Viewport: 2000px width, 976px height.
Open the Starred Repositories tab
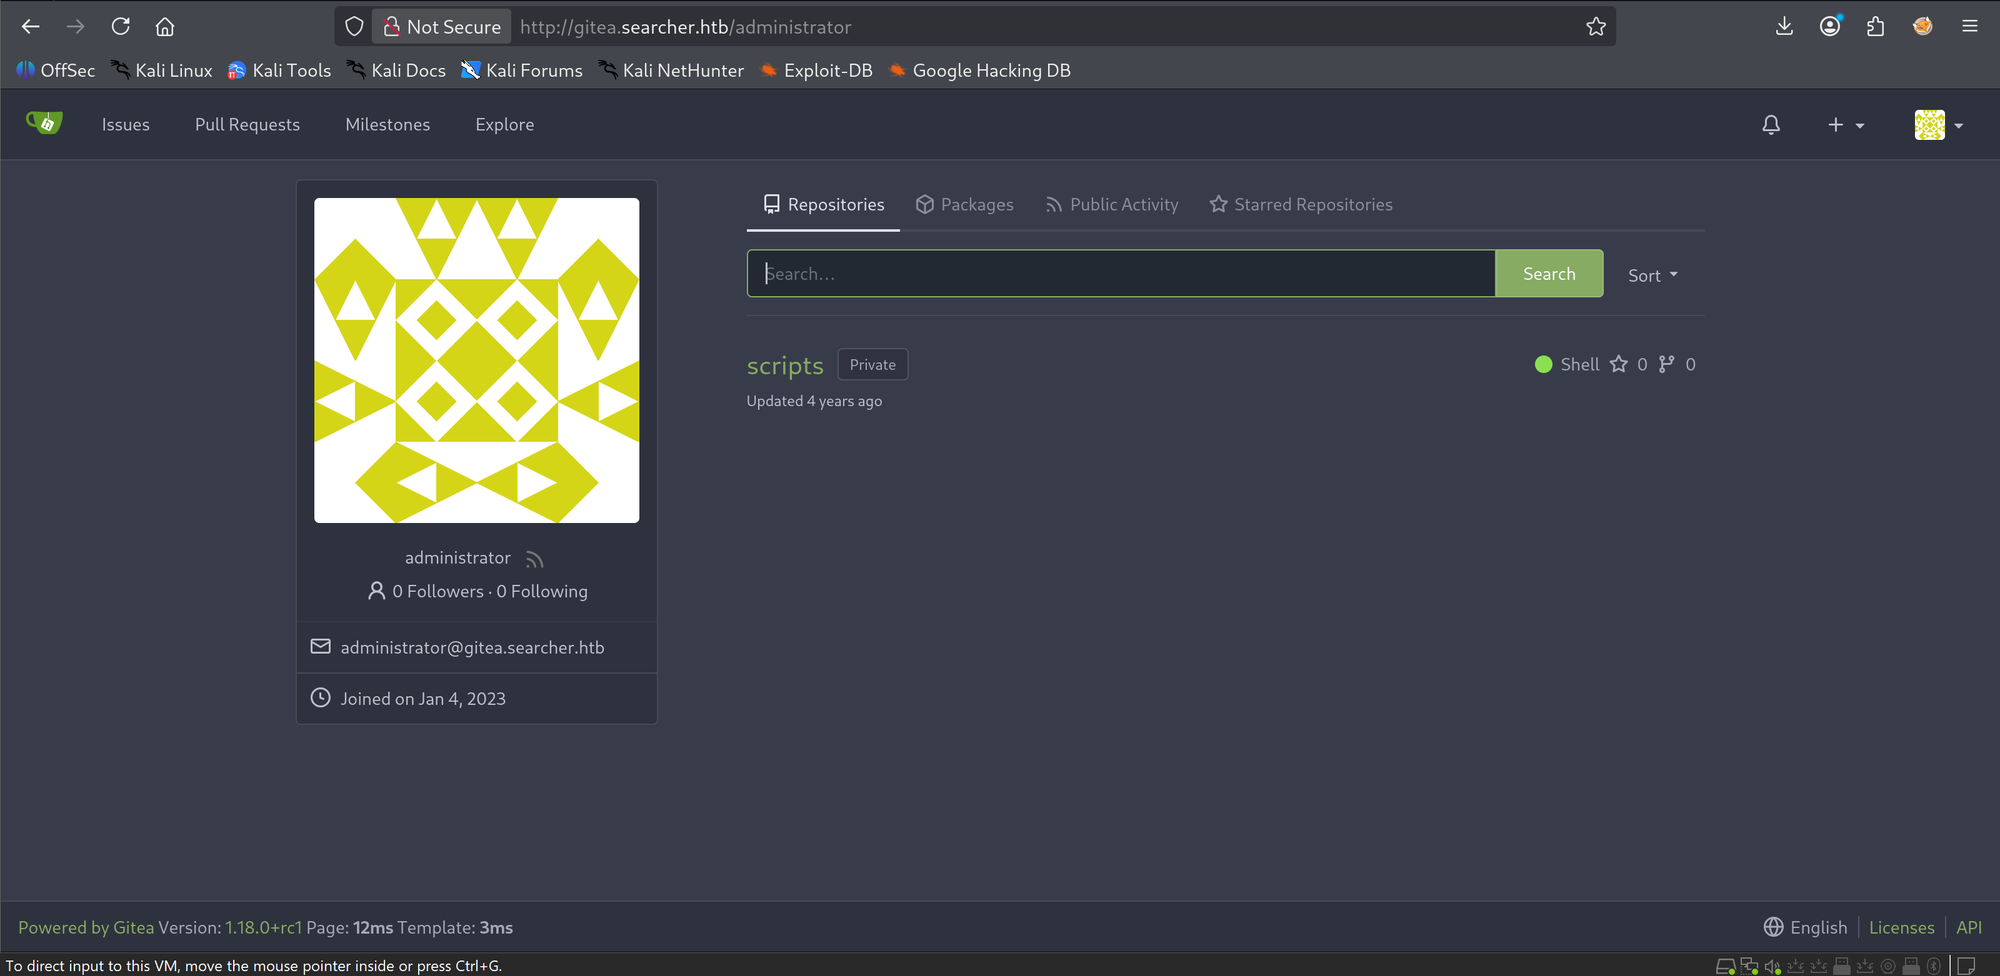[1301, 205]
